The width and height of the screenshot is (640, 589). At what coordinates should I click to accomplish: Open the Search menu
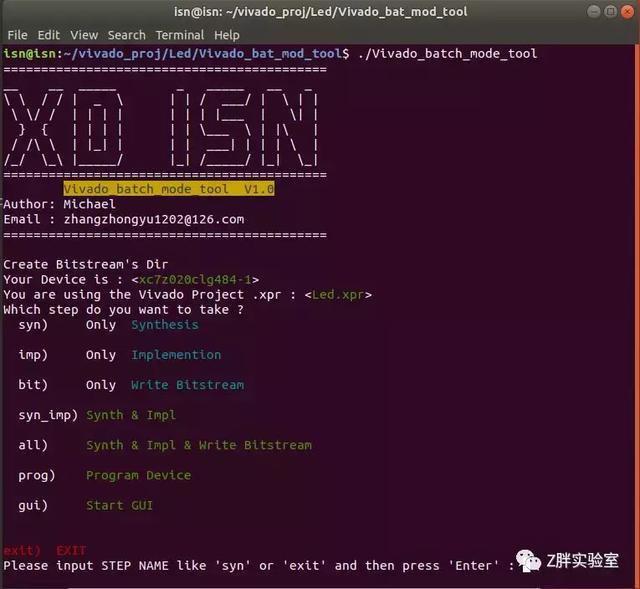(127, 35)
